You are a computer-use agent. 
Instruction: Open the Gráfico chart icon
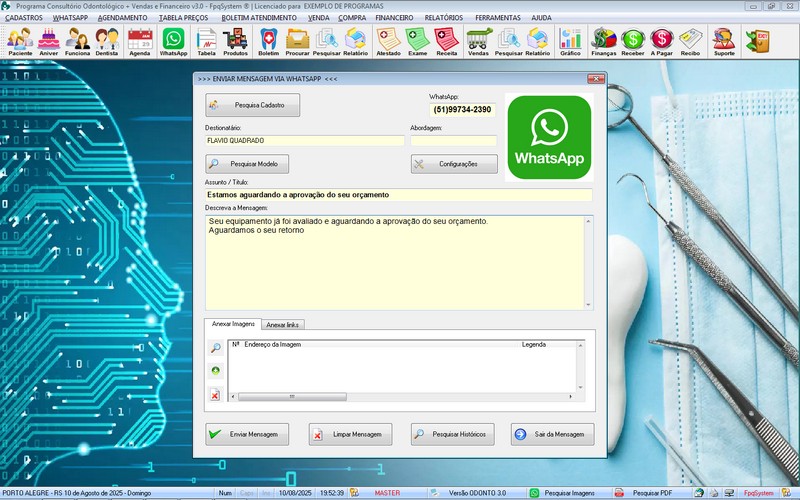click(x=570, y=40)
